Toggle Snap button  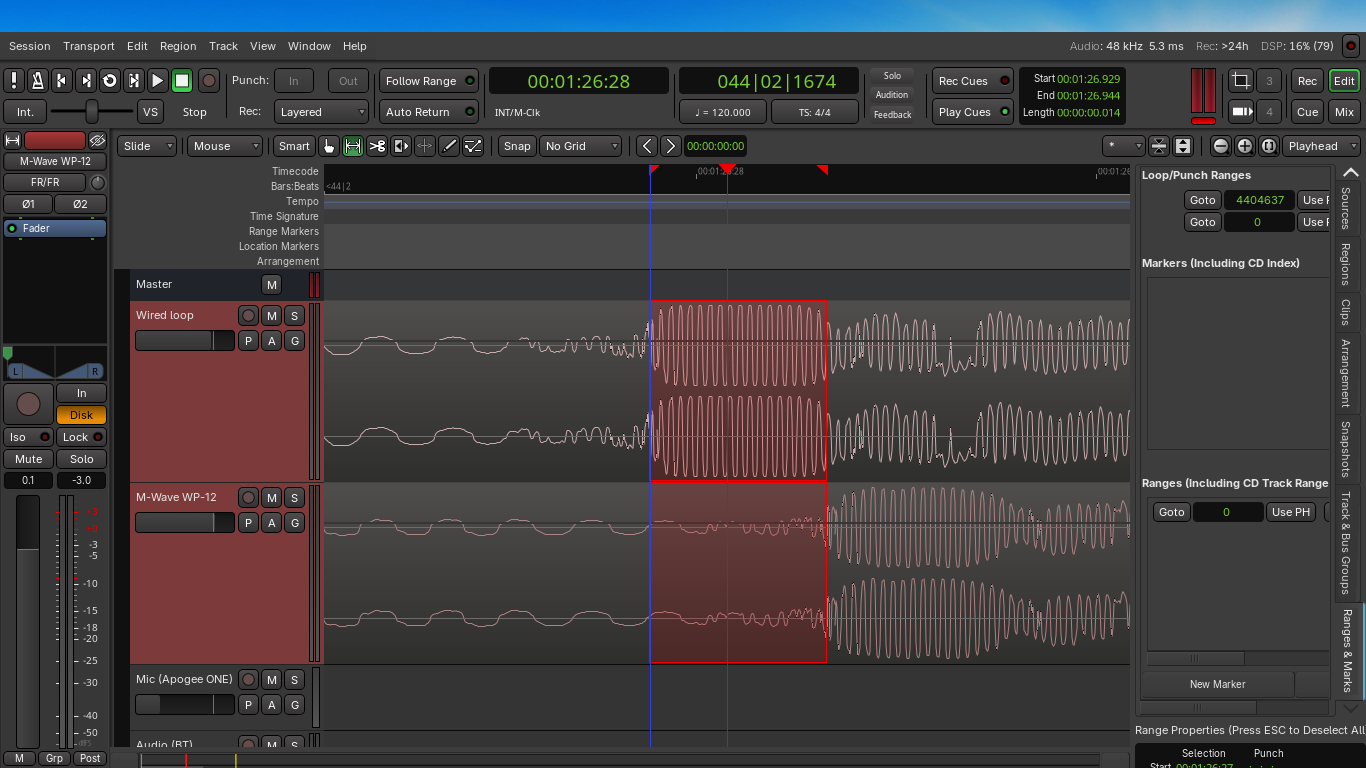pos(517,146)
